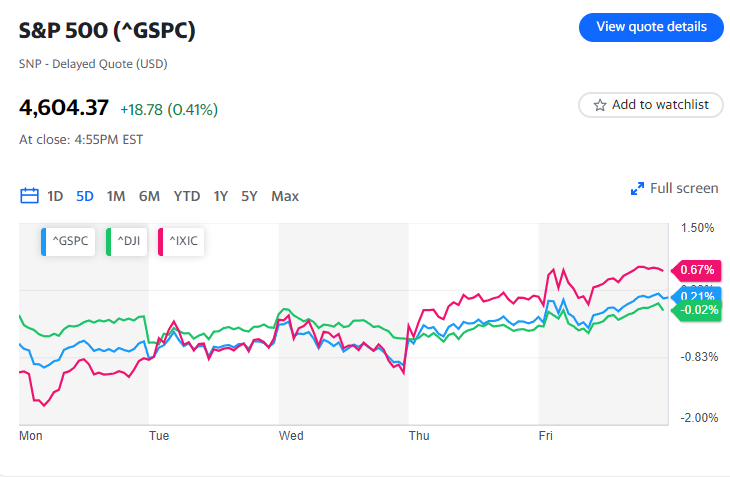Expand the chart using the Full screen icon
The height and width of the screenshot is (477, 730).
[x=637, y=188]
